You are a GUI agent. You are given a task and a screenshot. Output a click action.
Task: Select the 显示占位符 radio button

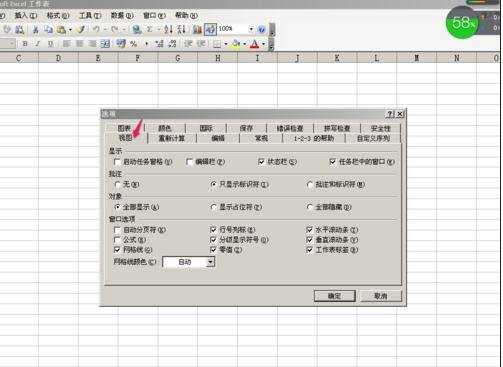point(213,207)
